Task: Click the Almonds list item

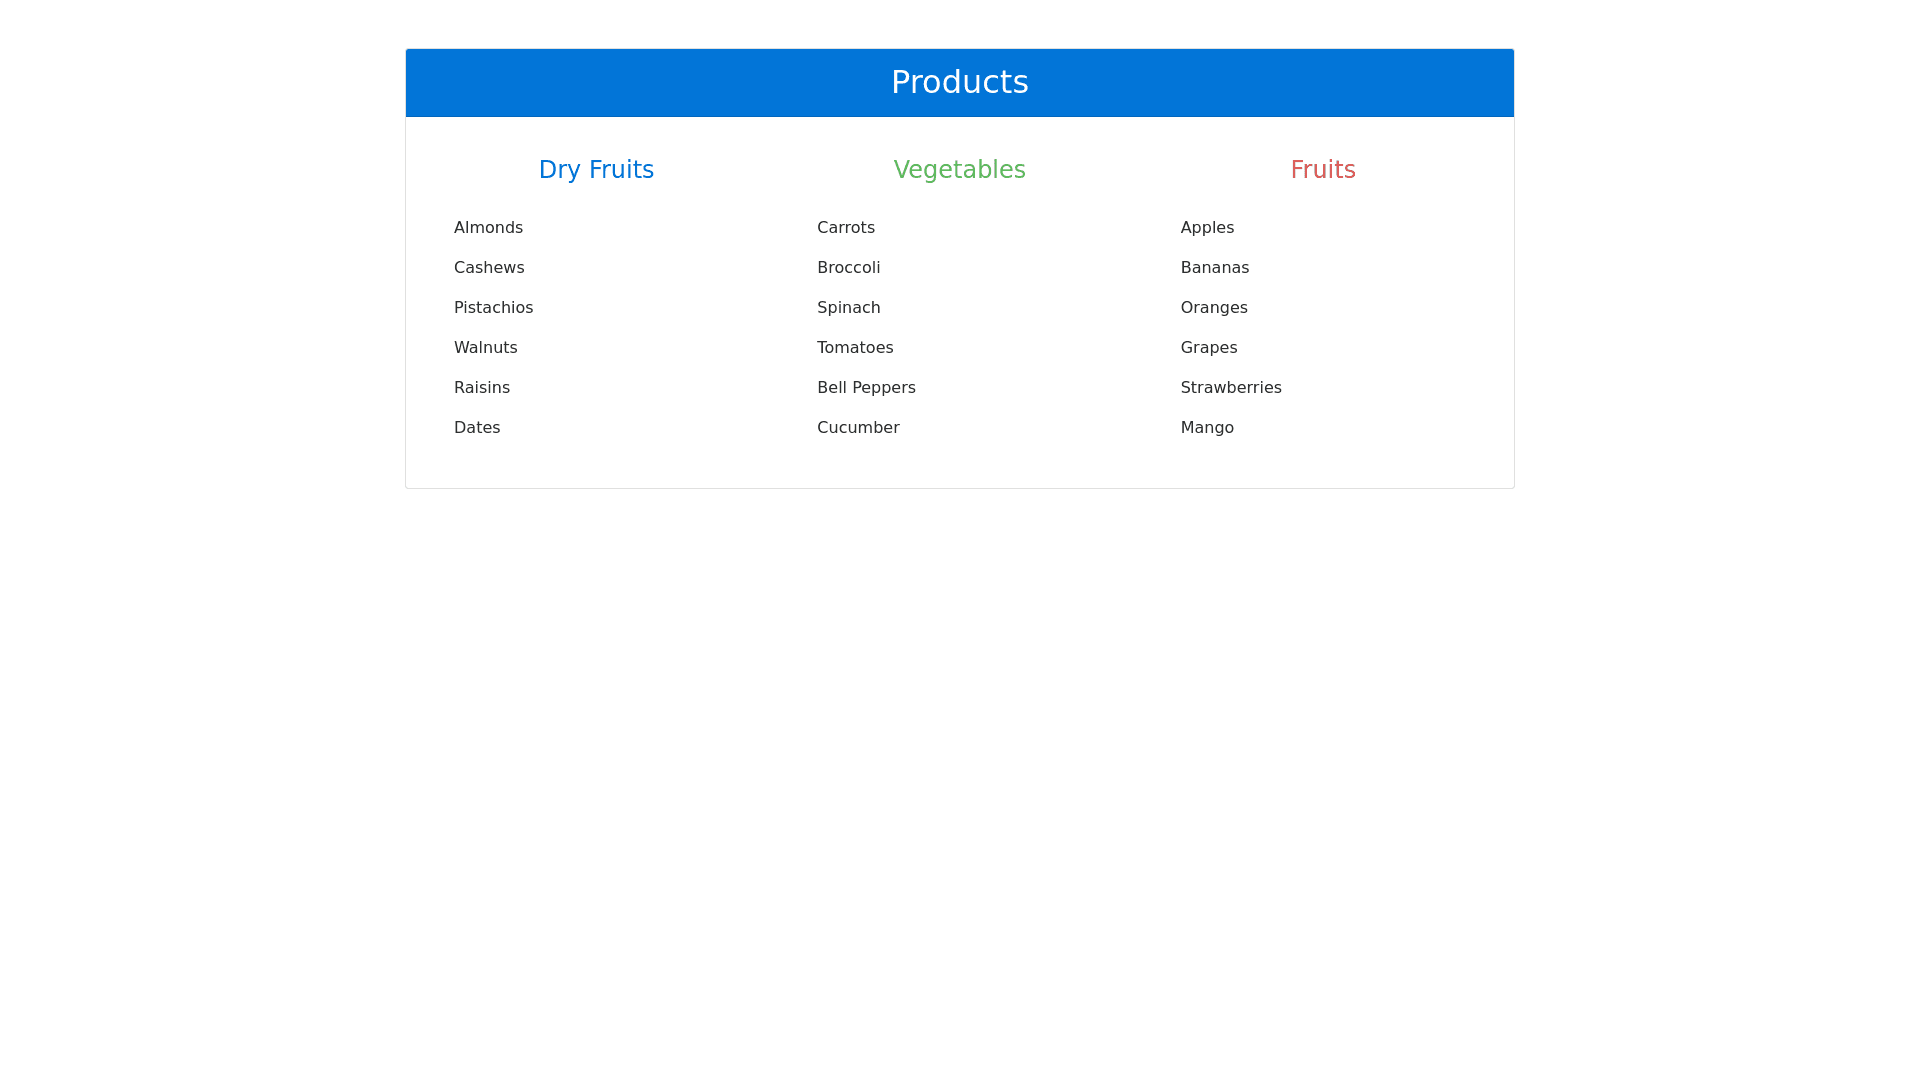Action: point(488,228)
